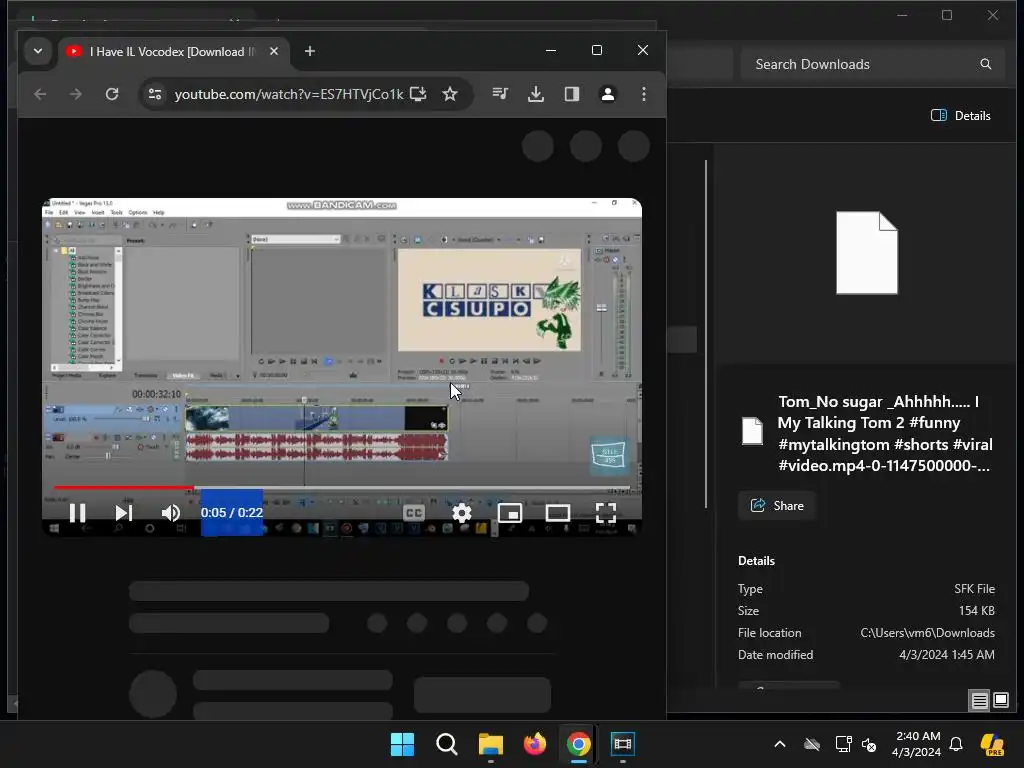The image size is (1024, 768).
Task: Reload the Chrome page
Action: 112,94
